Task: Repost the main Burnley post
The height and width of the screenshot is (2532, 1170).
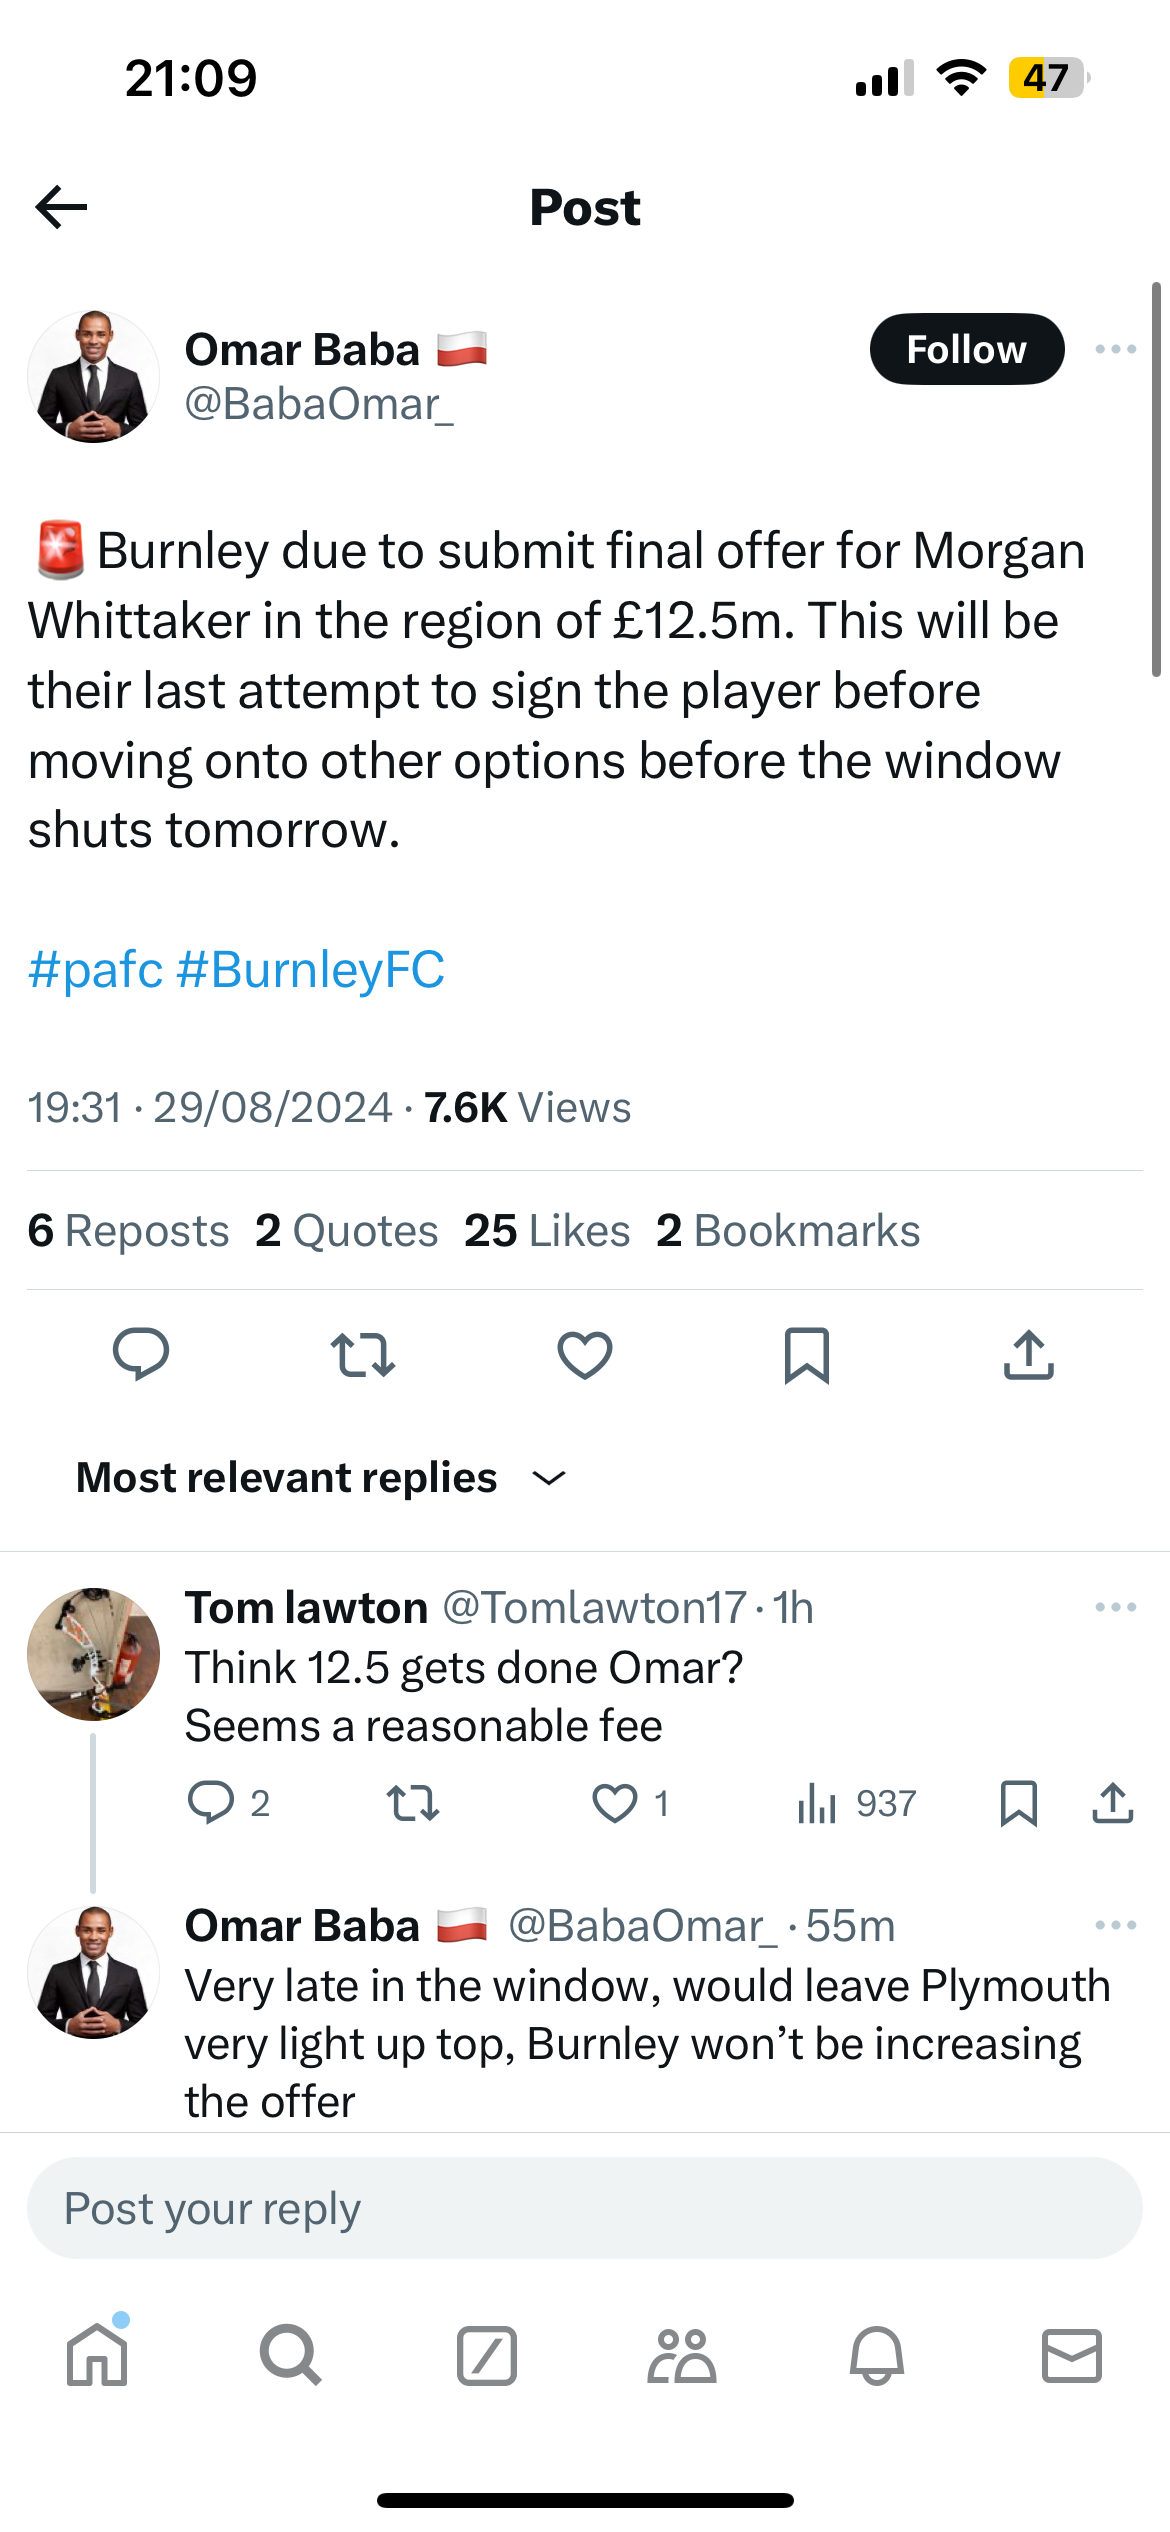Action: click(x=362, y=1355)
